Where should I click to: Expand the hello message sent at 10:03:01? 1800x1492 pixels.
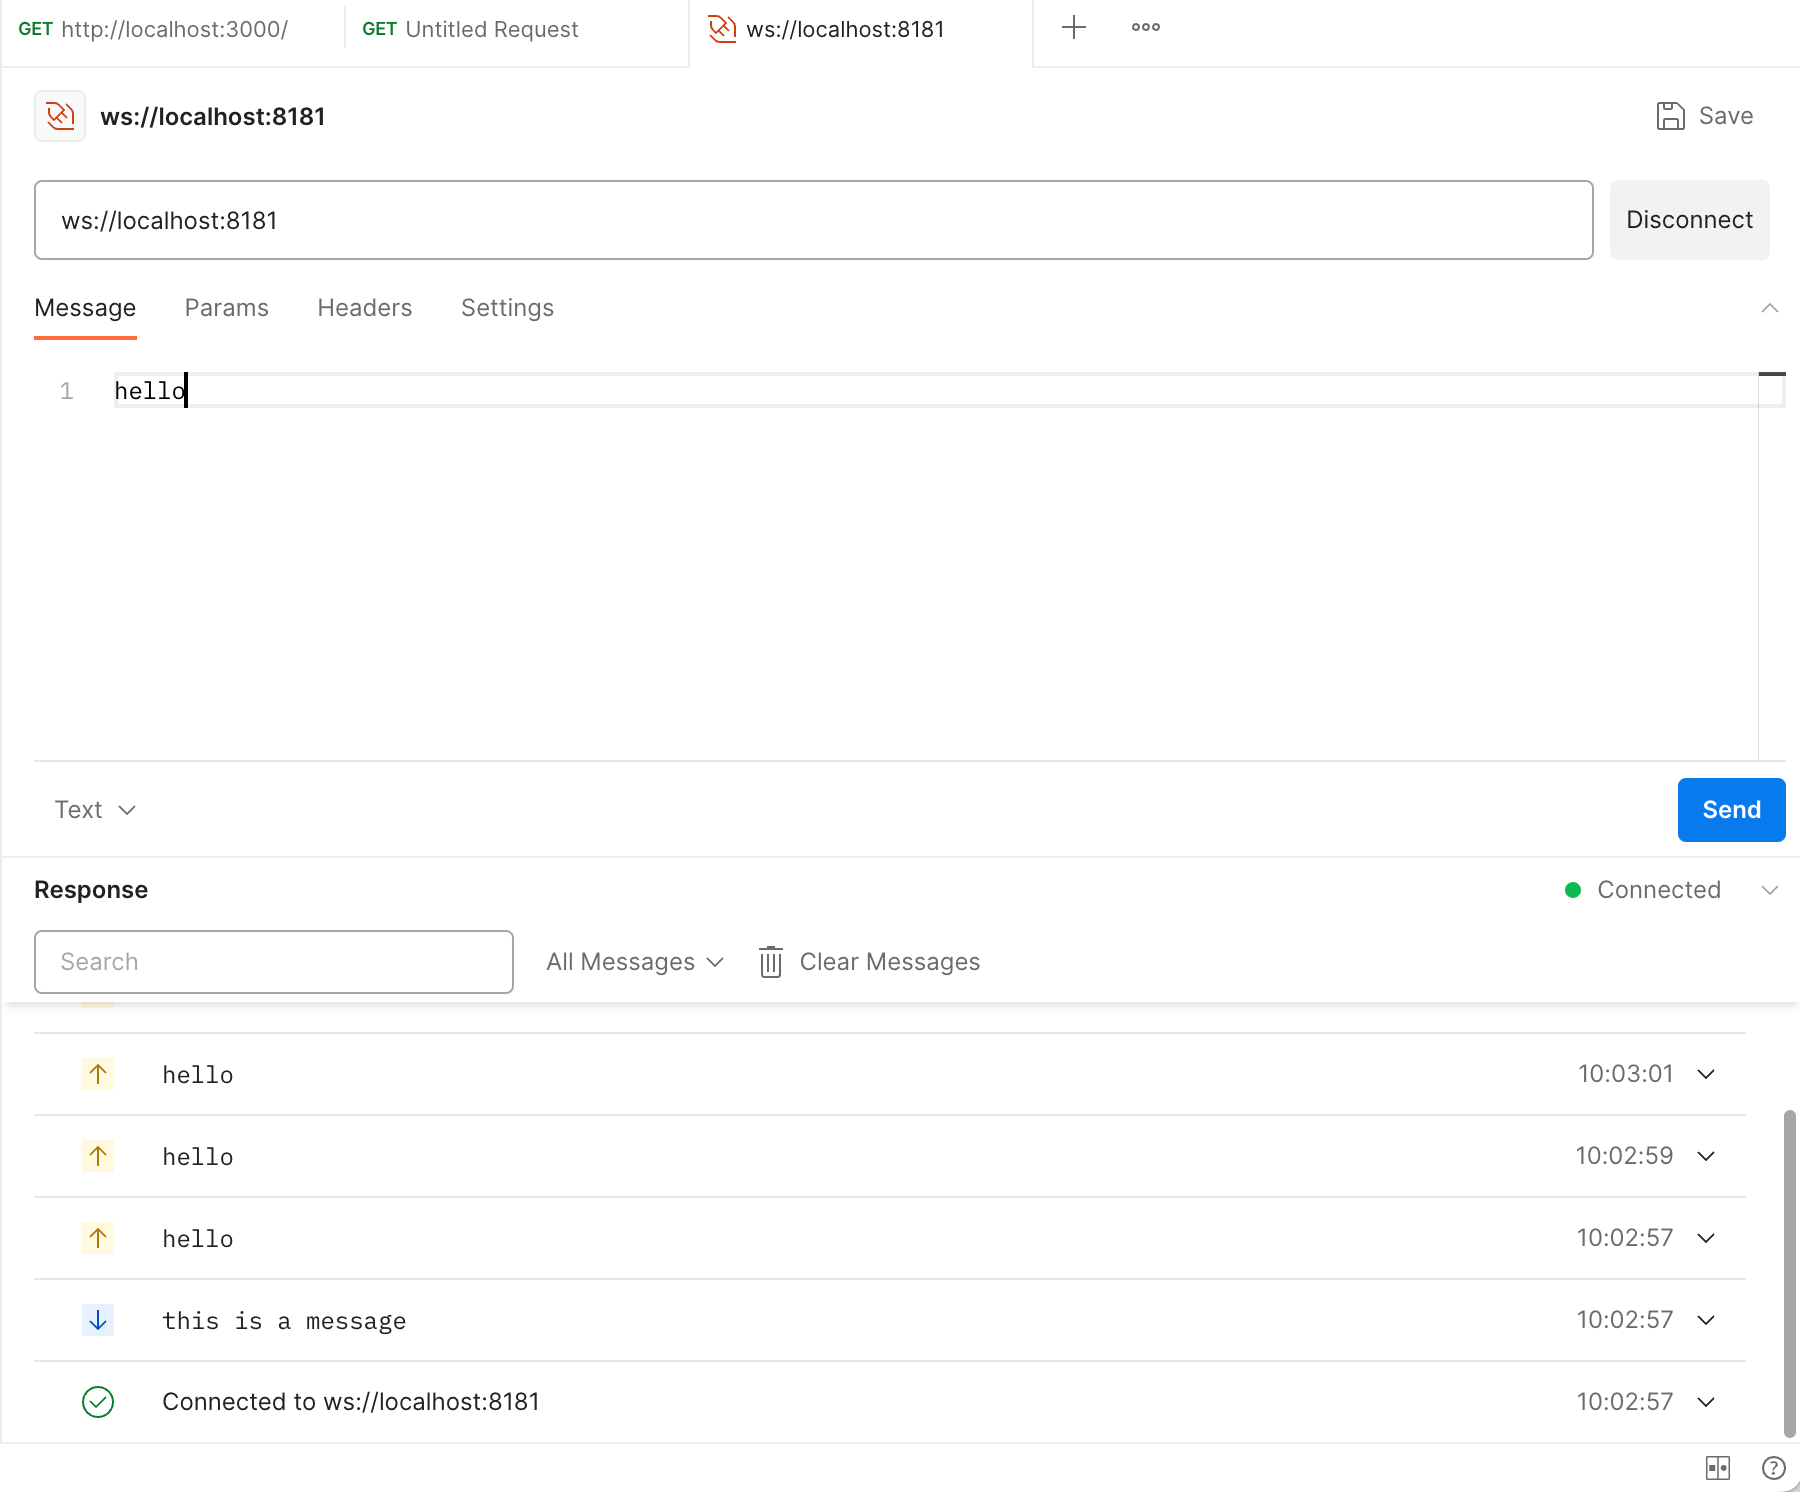pyautogui.click(x=1706, y=1074)
